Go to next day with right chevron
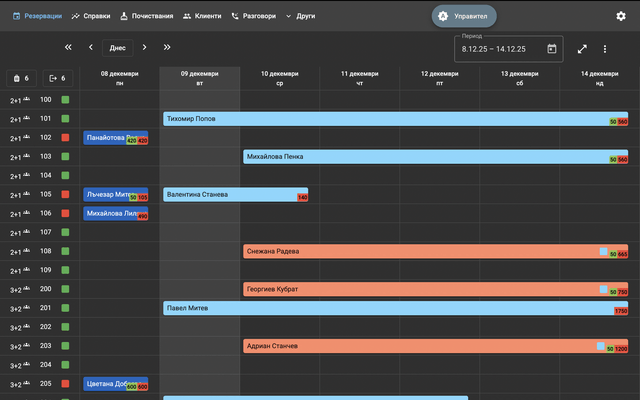Image resolution: width=640 pixels, height=400 pixels. [x=144, y=47]
